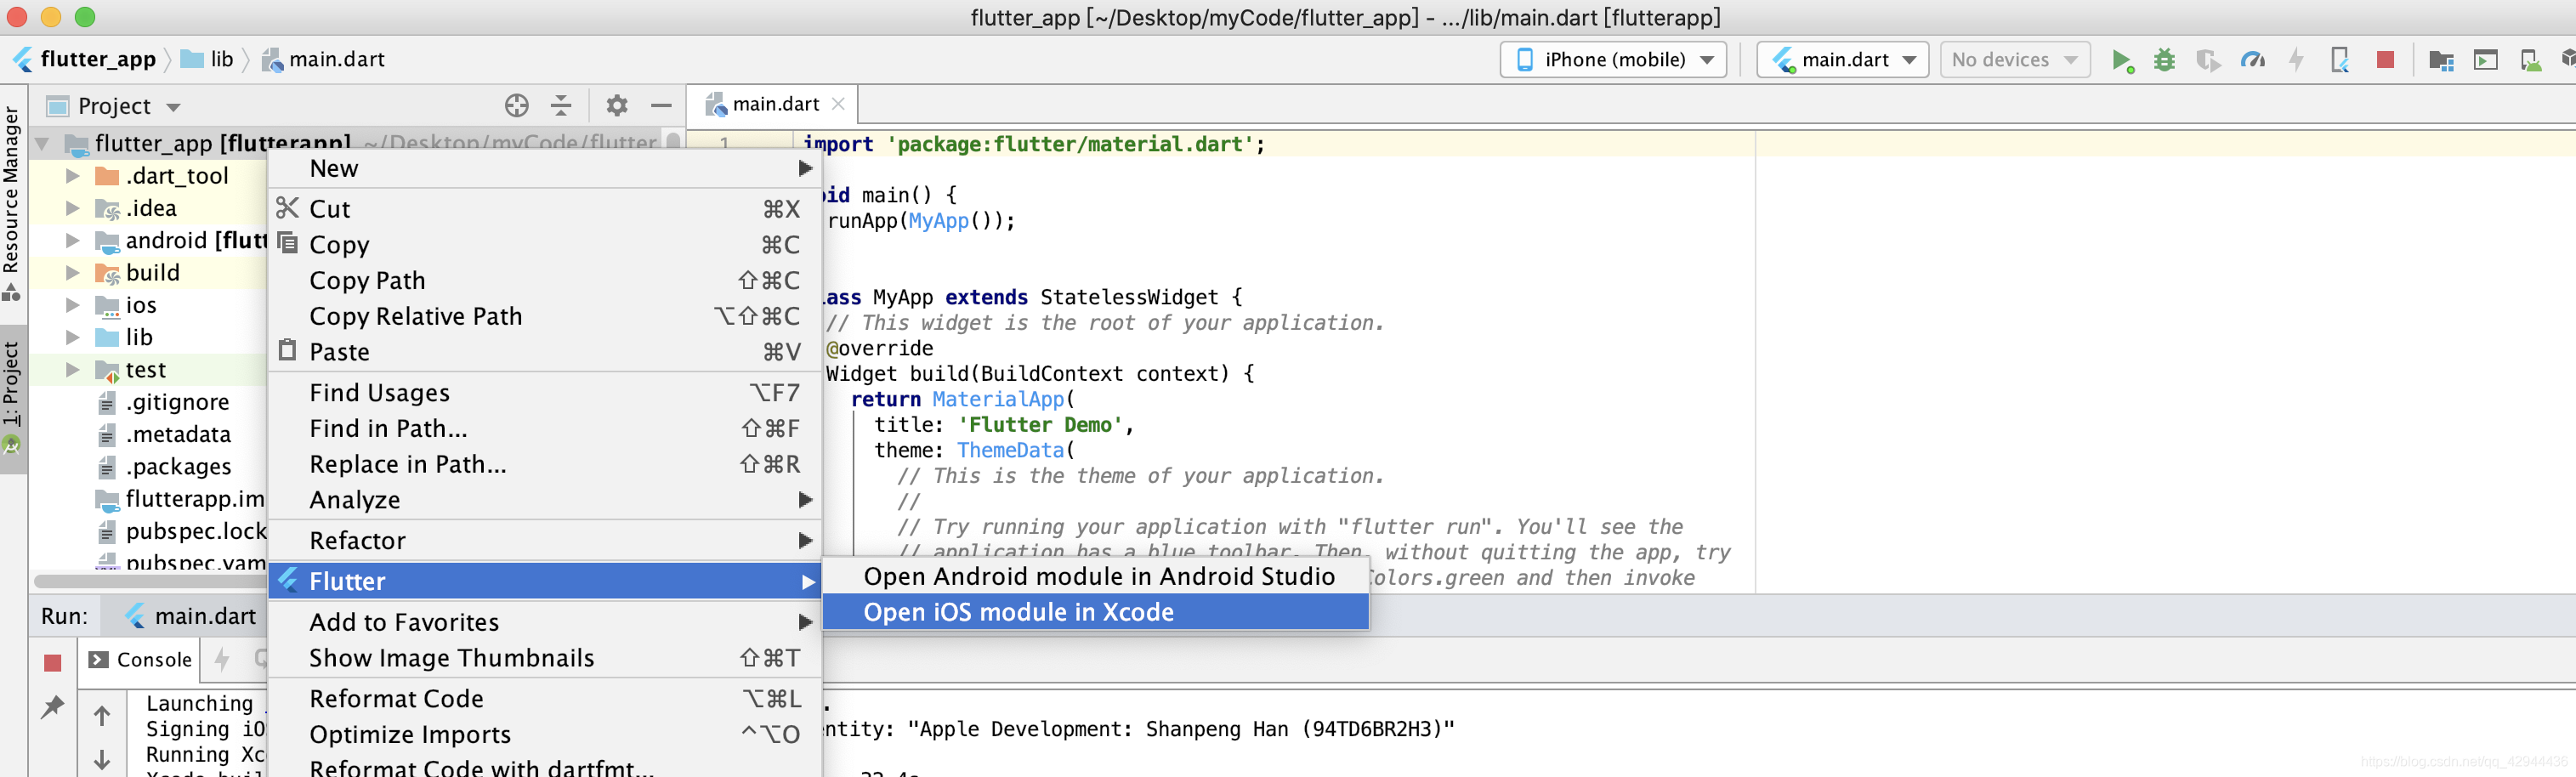Attach debugger to Flutter process icon

pyautogui.click(x=2340, y=60)
